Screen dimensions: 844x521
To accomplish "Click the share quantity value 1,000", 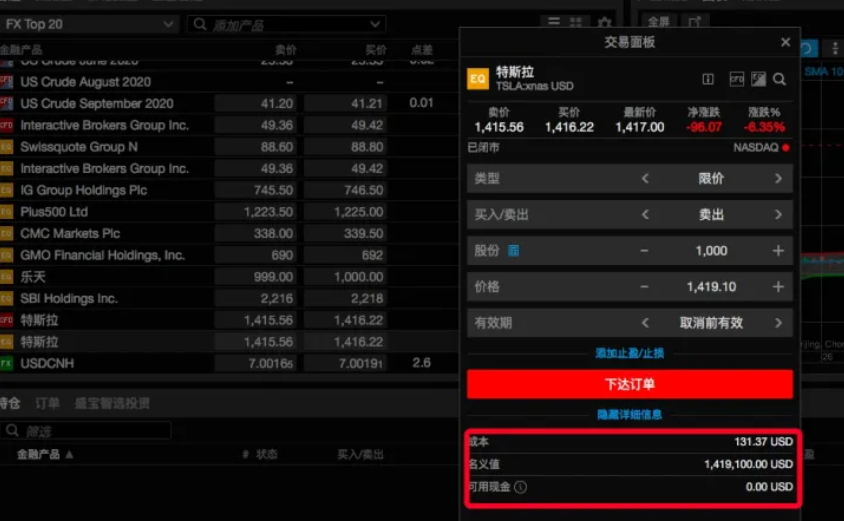I will [711, 251].
